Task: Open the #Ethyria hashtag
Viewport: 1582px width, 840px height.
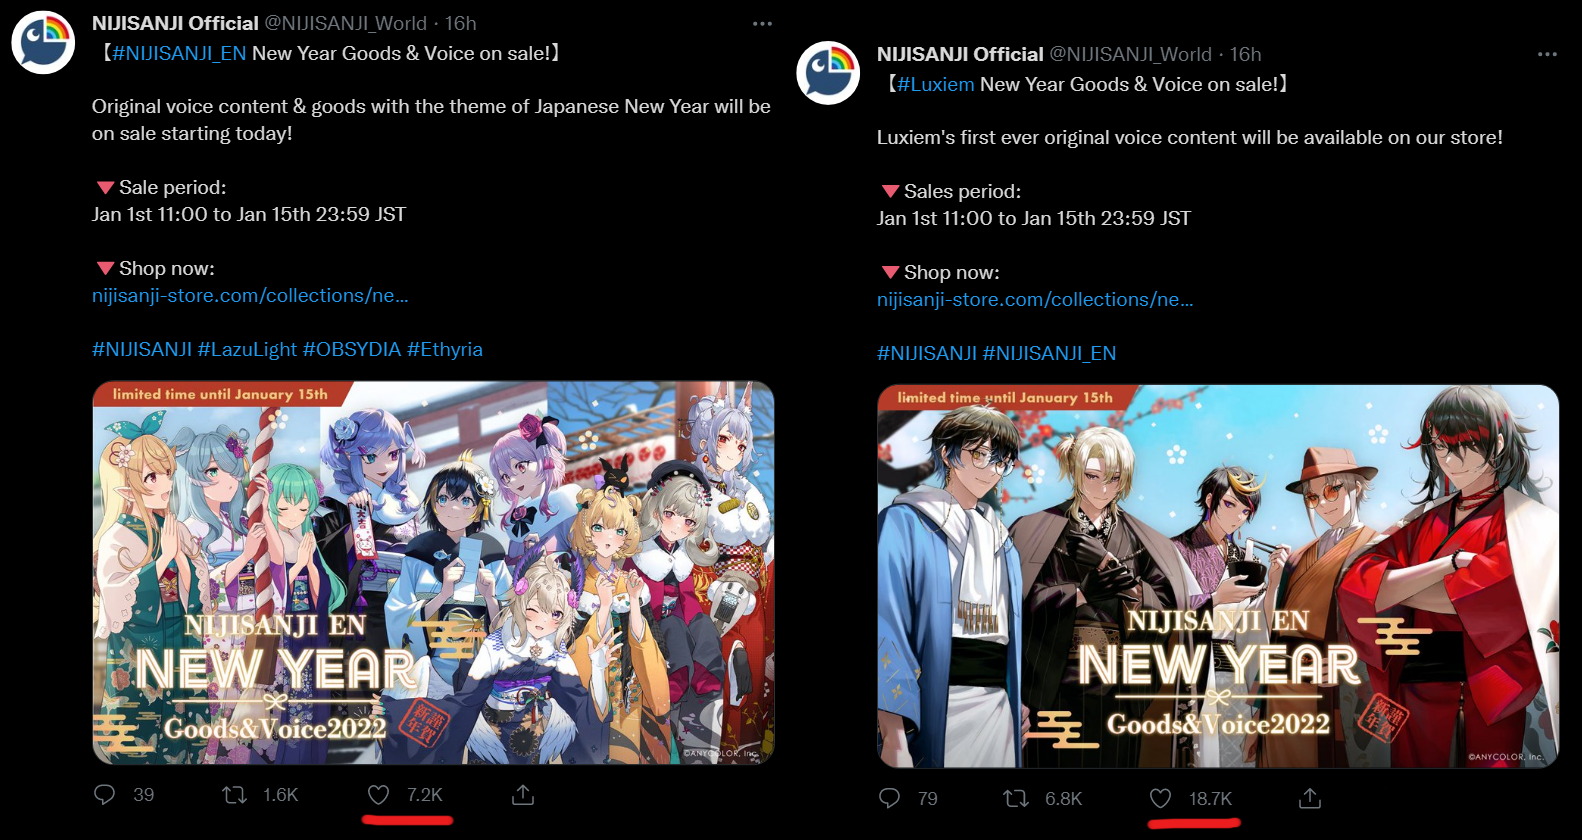Action: pos(445,349)
